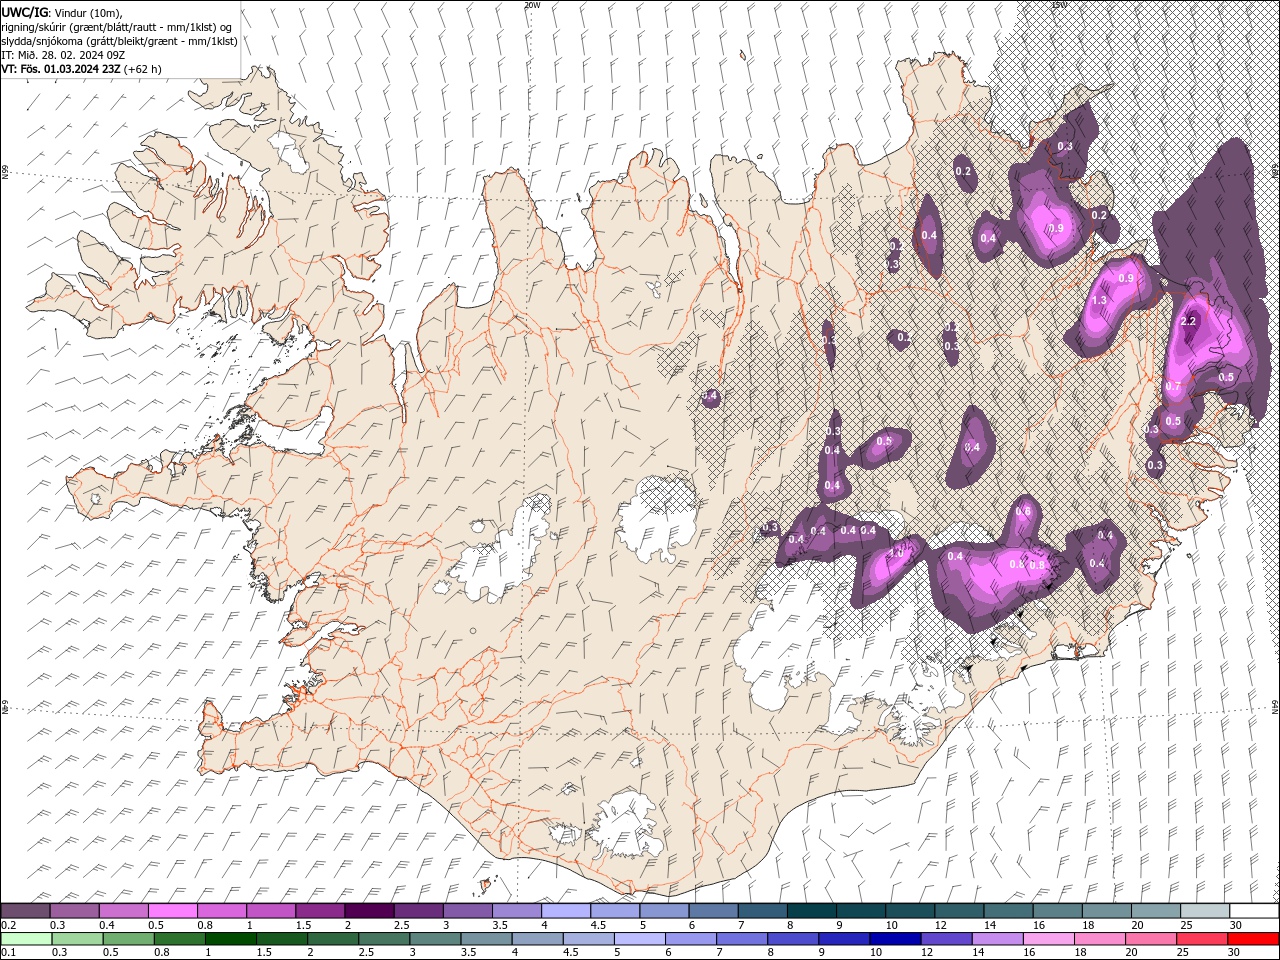Viewport: 1280px width, 960px height.
Task: Click the 14–16 violet swatch, bottom legend
Action: (997, 939)
